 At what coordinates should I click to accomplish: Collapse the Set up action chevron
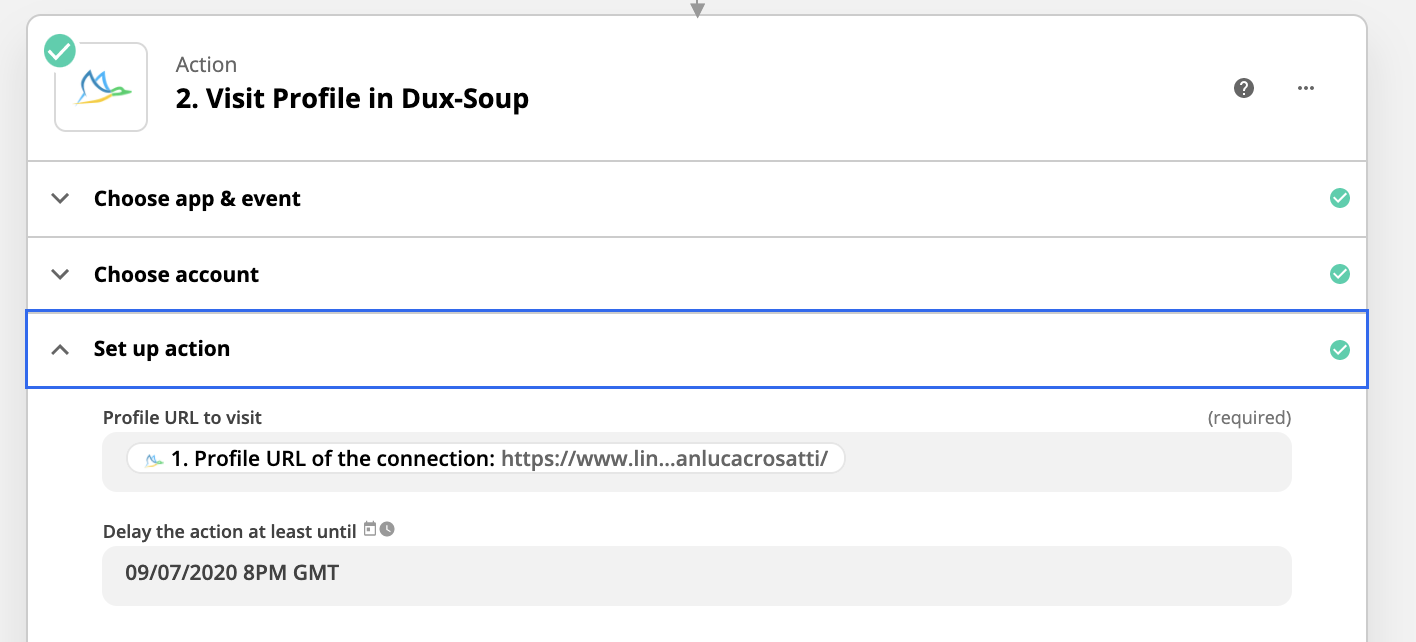pos(60,349)
